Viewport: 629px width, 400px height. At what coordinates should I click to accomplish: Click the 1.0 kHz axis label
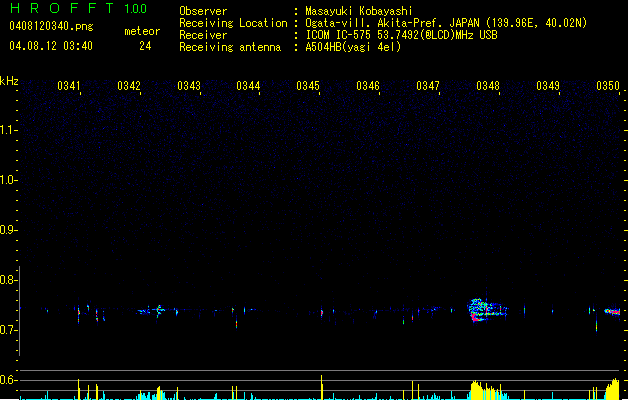pos(7,180)
